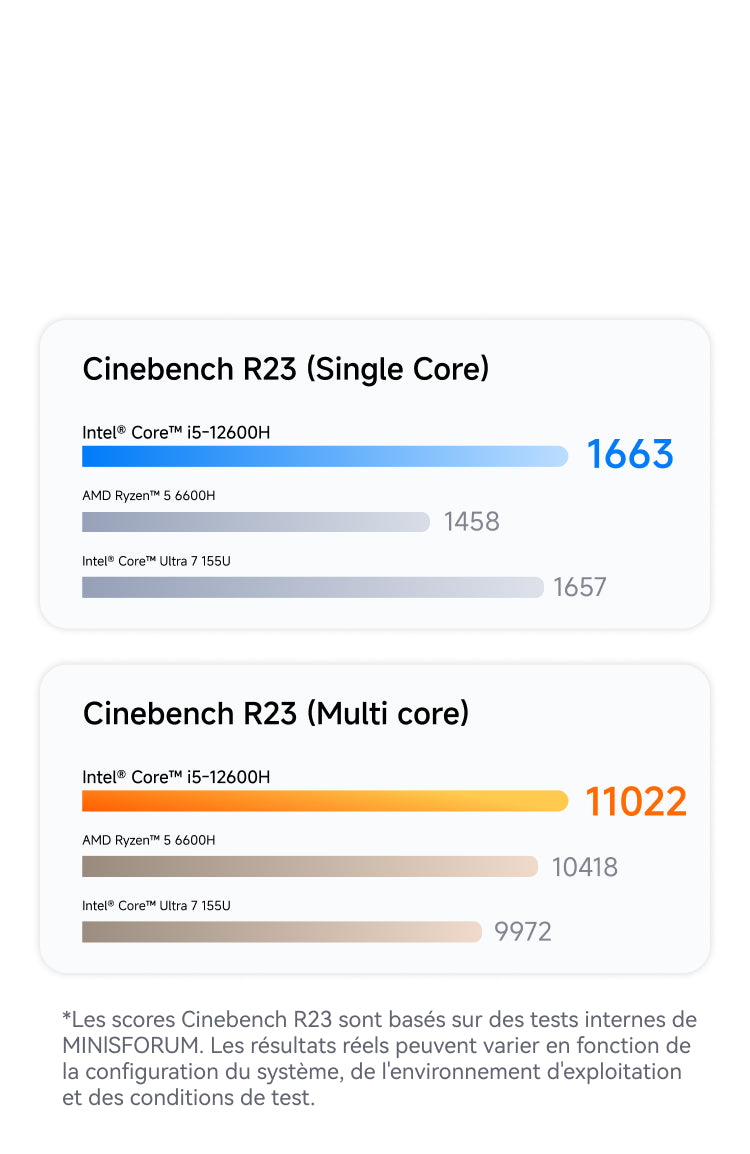Select the 9972 score value
Image resolution: width=750 pixels, height=1154 pixels.
(523, 932)
